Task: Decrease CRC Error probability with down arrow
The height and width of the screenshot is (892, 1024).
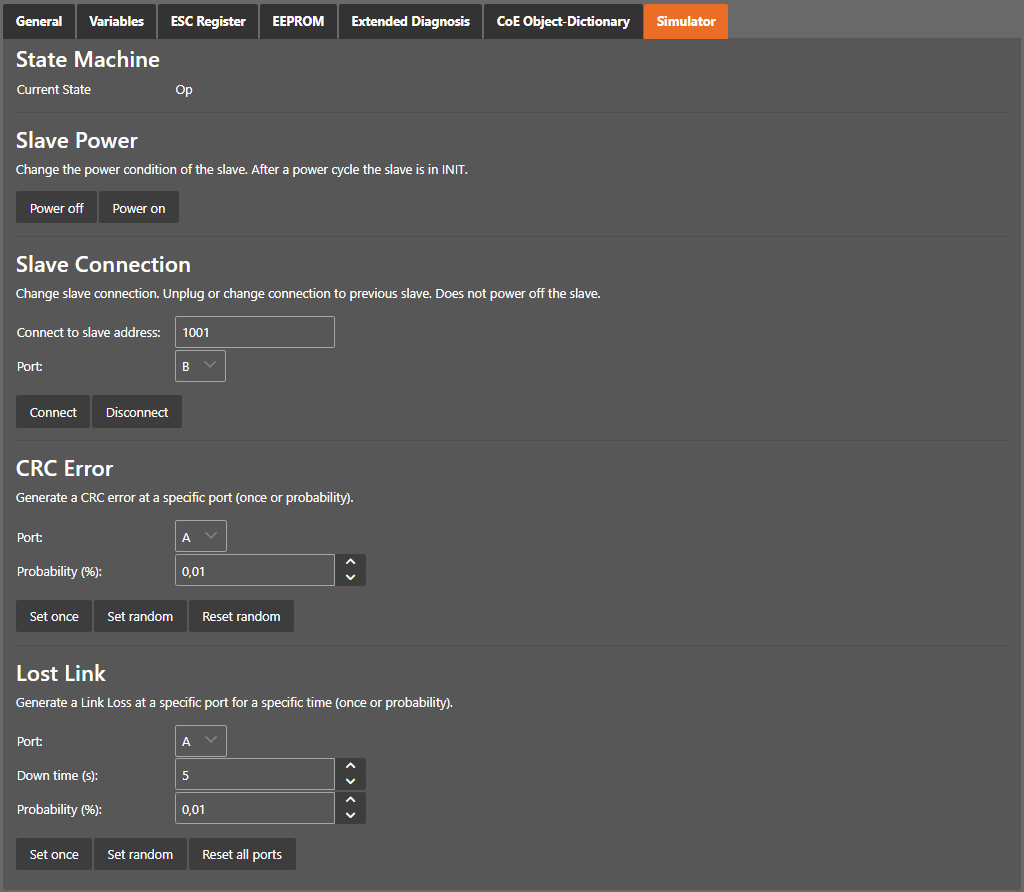Action: click(350, 577)
